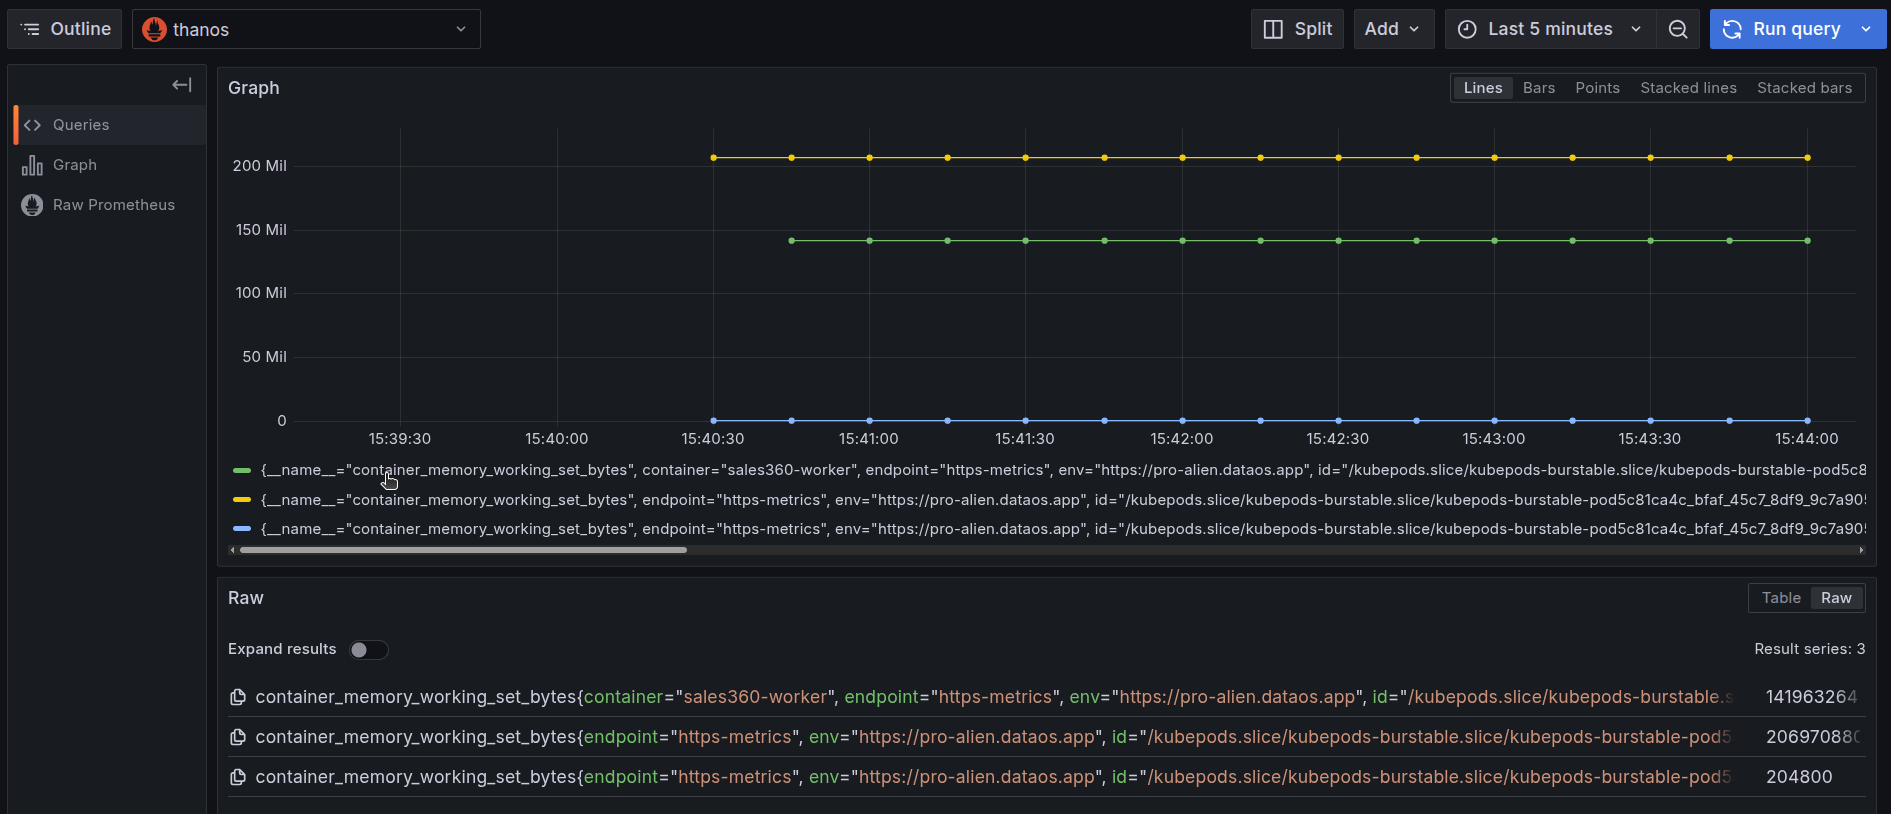
Task: Click the Raw Prometheus icon in sidebar
Action: [x=32, y=205]
